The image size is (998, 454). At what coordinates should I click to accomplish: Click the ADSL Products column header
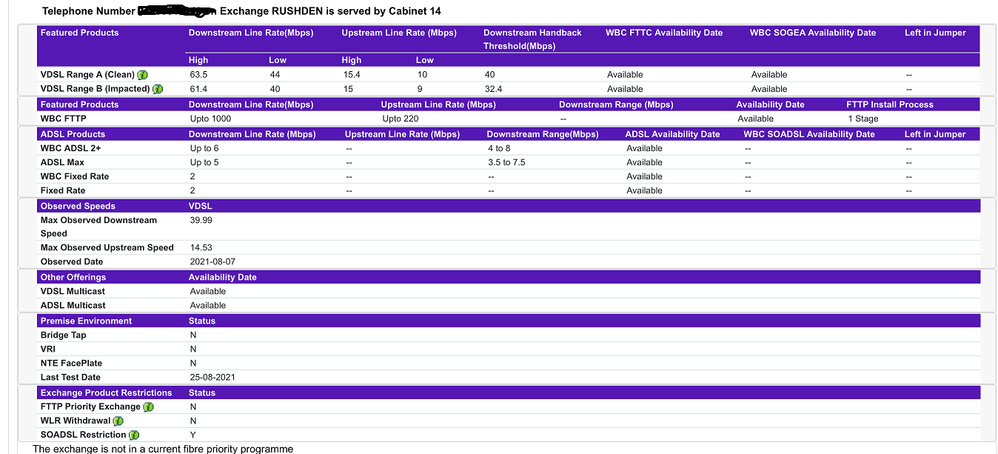(73, 134)
